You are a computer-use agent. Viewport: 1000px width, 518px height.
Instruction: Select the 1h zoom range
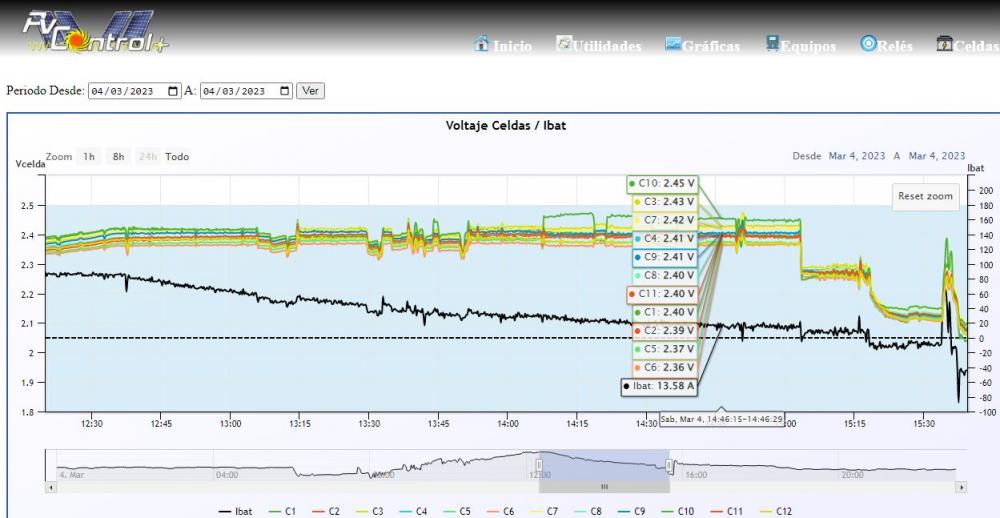[89, 156]
